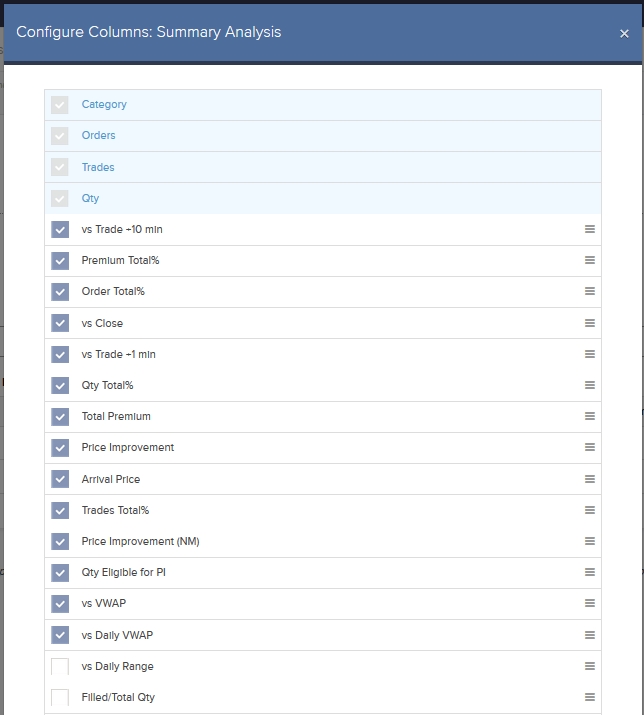Click the Arrival Price drag handle
644x715 pixels.
tap(590, 479)
